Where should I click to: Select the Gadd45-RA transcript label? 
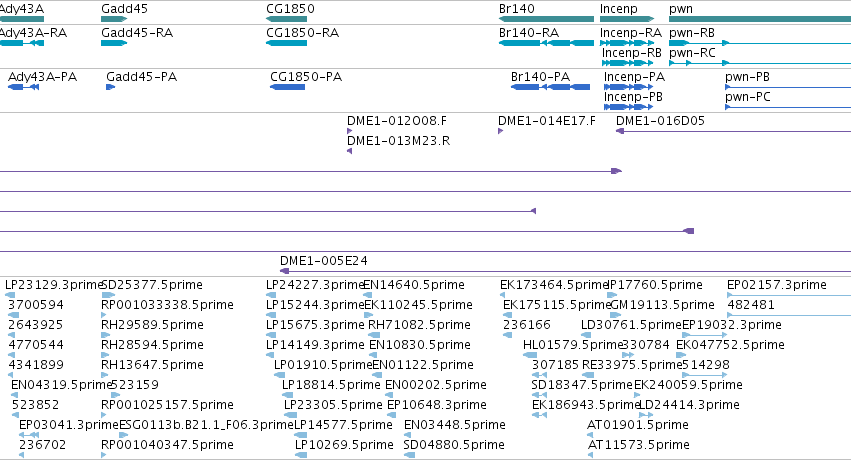(x=137, y=33)
